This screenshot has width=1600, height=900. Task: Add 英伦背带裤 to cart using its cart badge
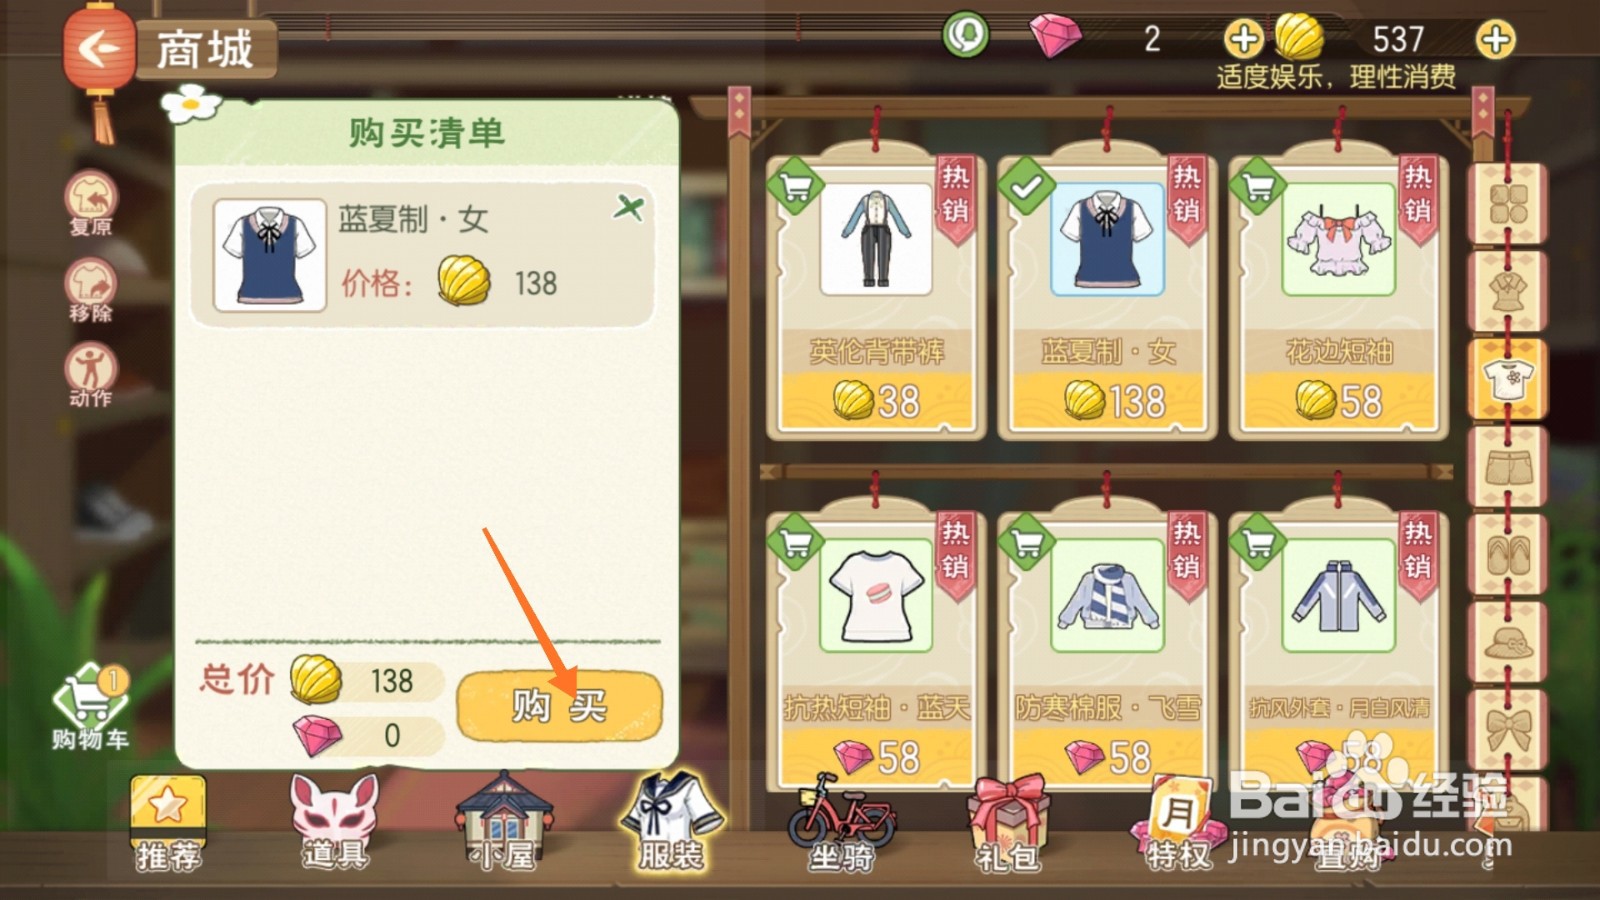(x=795, y=185)
